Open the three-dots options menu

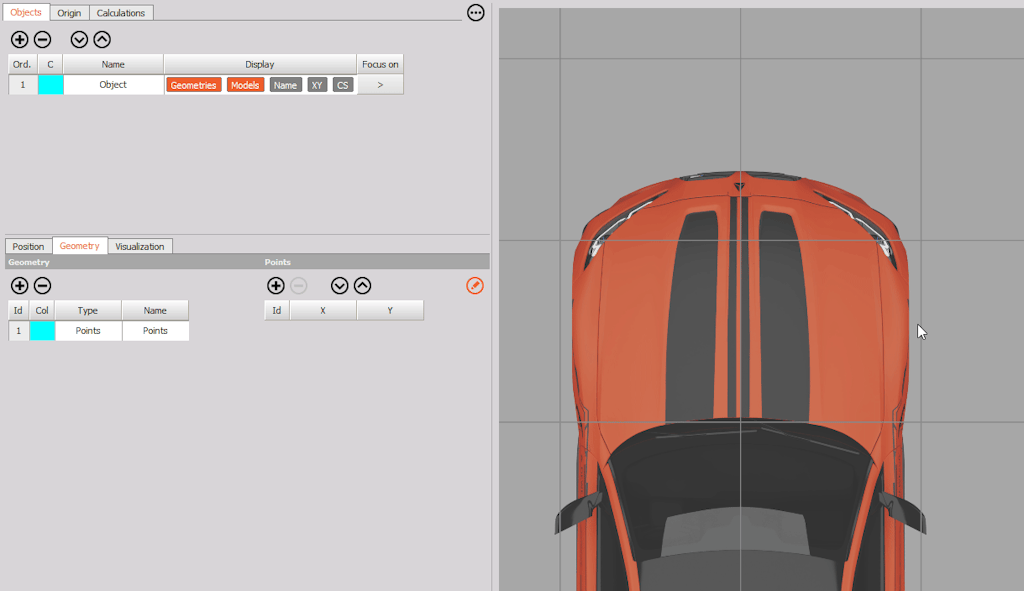click(x=475, y=12)
